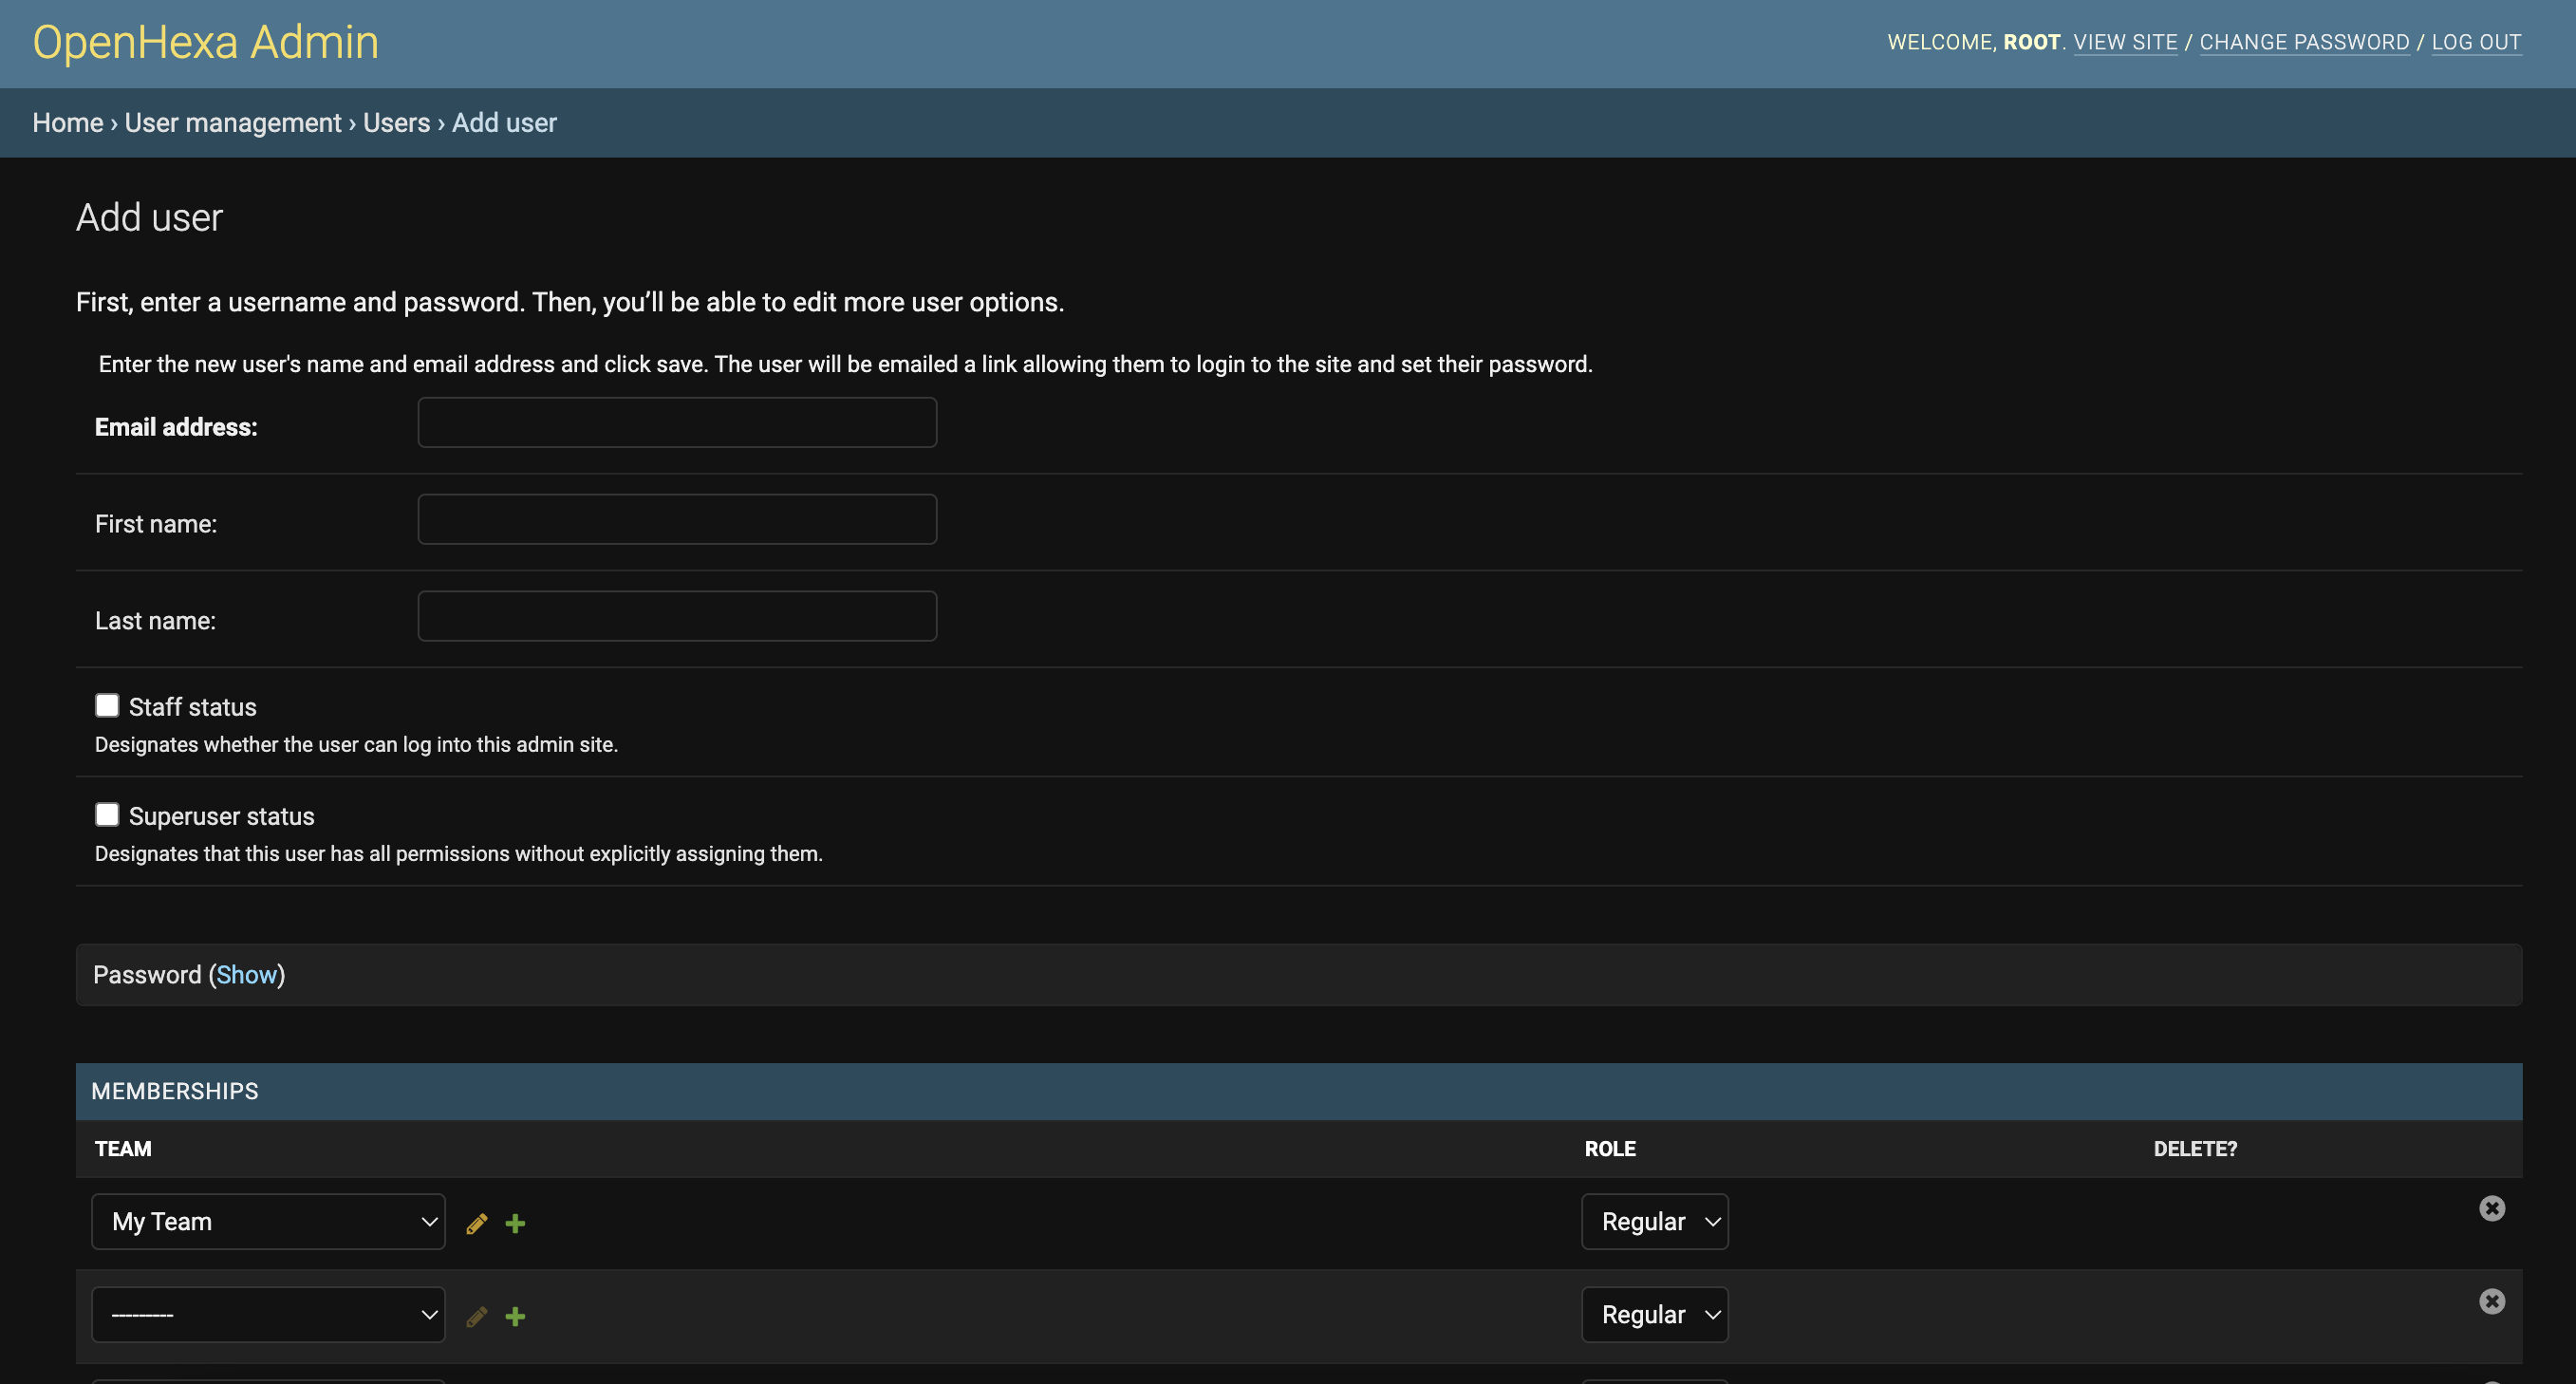2576x1384 pixels.
Task: Click the View Site link
Action: (x=2125, y=42)
